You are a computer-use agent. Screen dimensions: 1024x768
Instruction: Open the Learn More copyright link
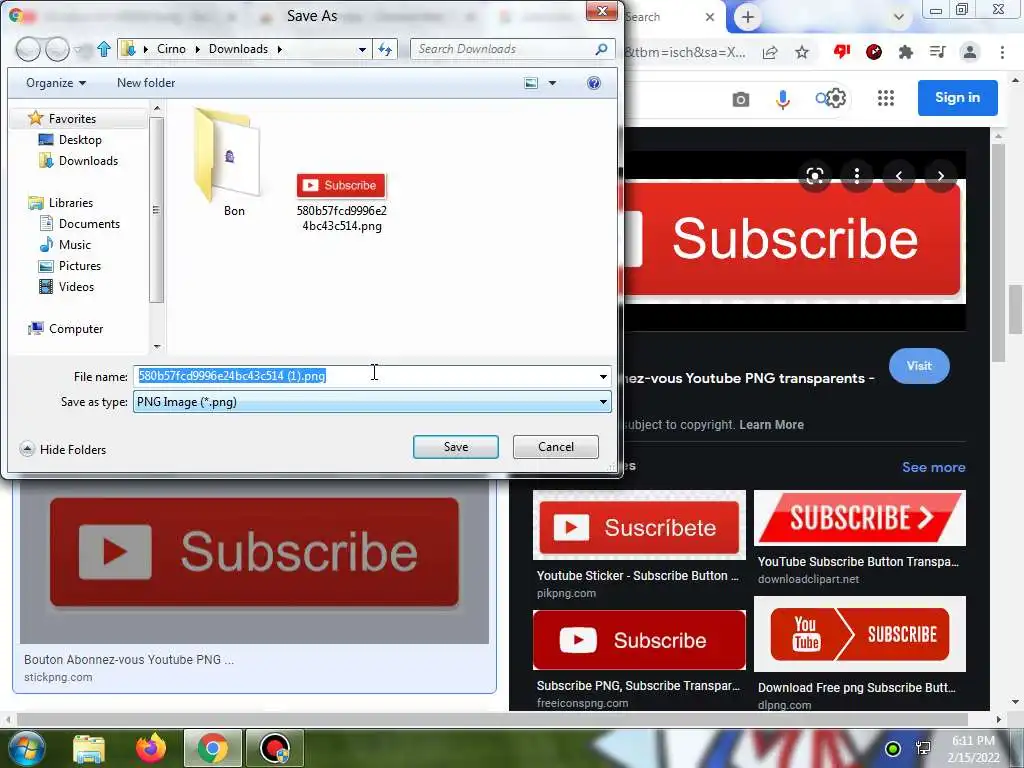pyautogui.click(x=771, y=424)
